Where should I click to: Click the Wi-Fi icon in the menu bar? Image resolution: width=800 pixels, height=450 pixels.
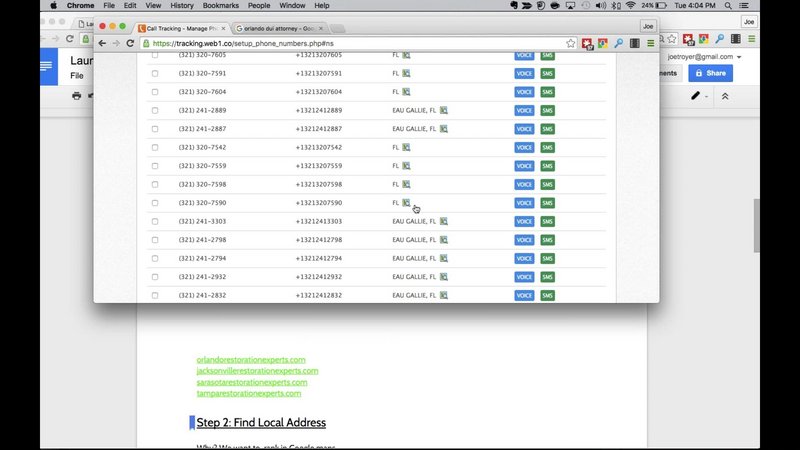click(631, 6)
